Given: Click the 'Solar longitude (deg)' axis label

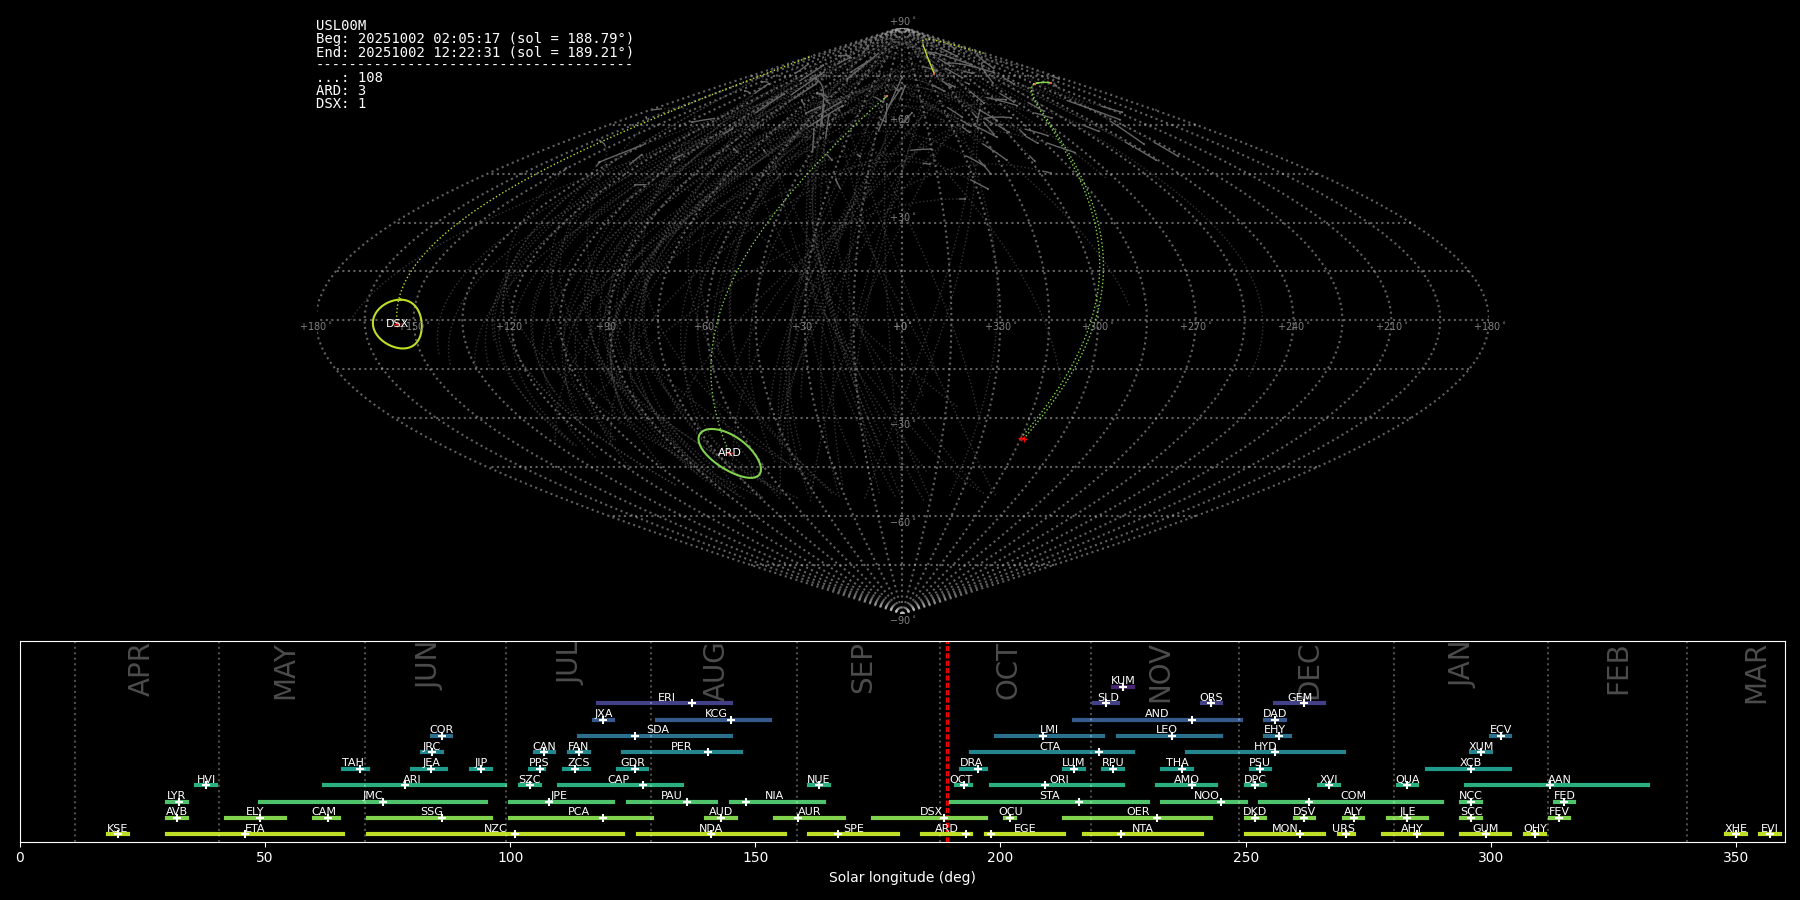Looking at the screenshot, I should pos(902,878).
